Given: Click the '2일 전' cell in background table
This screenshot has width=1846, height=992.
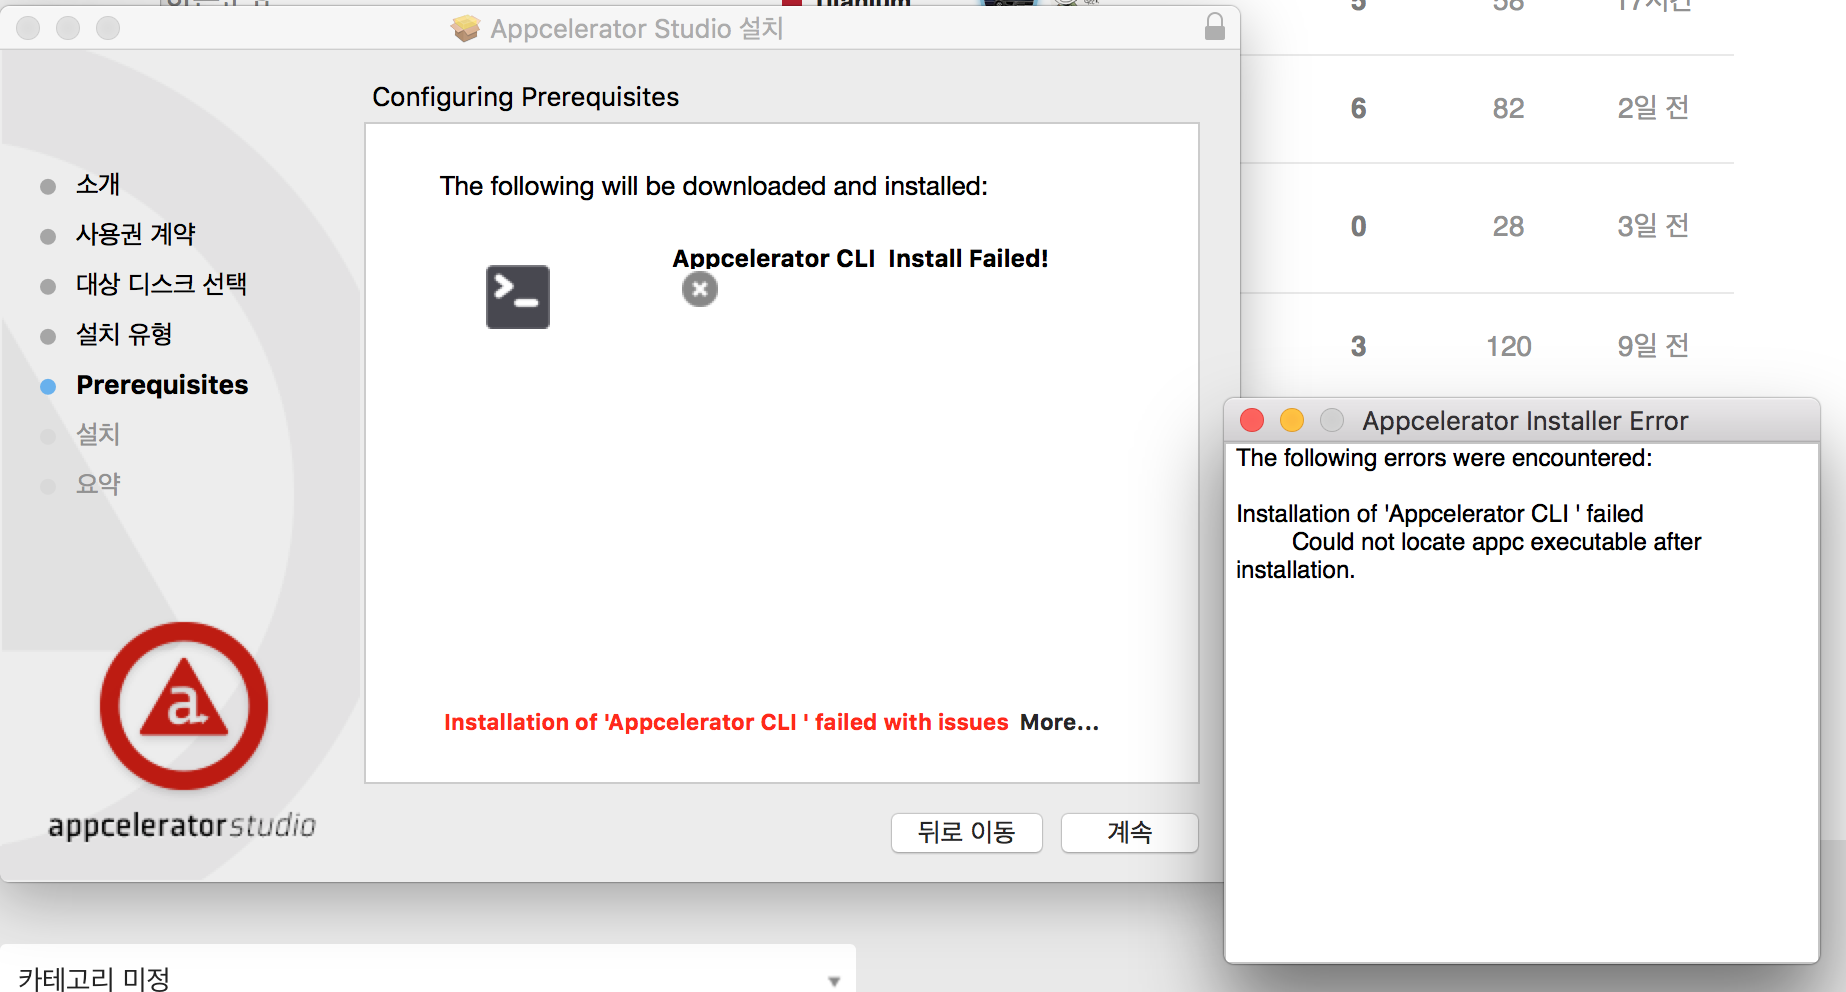Looking at the screenshot, I should coord(1653,108).
